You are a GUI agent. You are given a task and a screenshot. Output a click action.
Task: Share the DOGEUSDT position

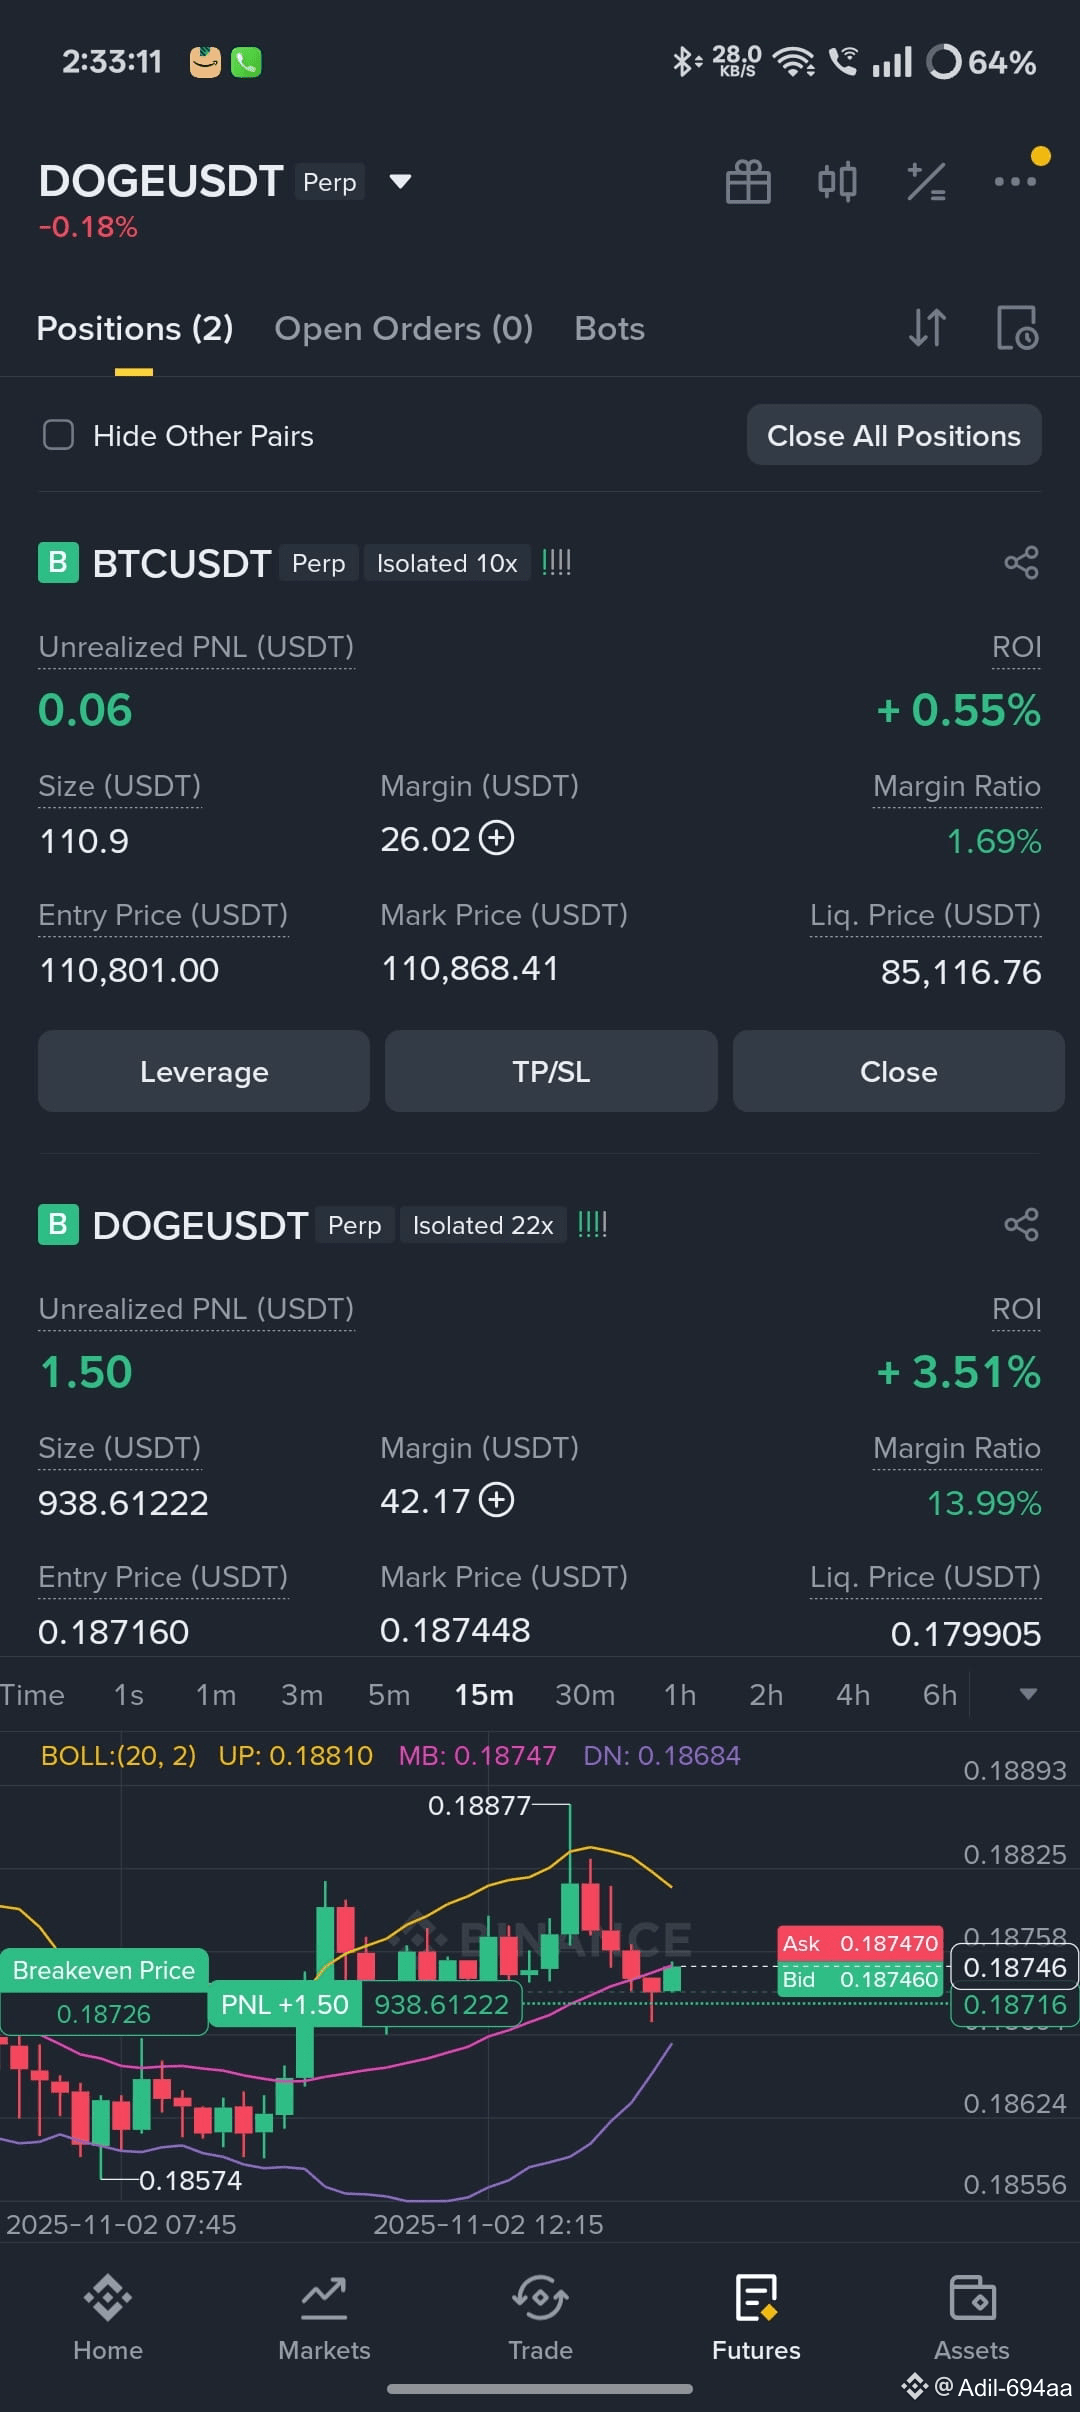pyautogui.click(x=1021, y=1225)
